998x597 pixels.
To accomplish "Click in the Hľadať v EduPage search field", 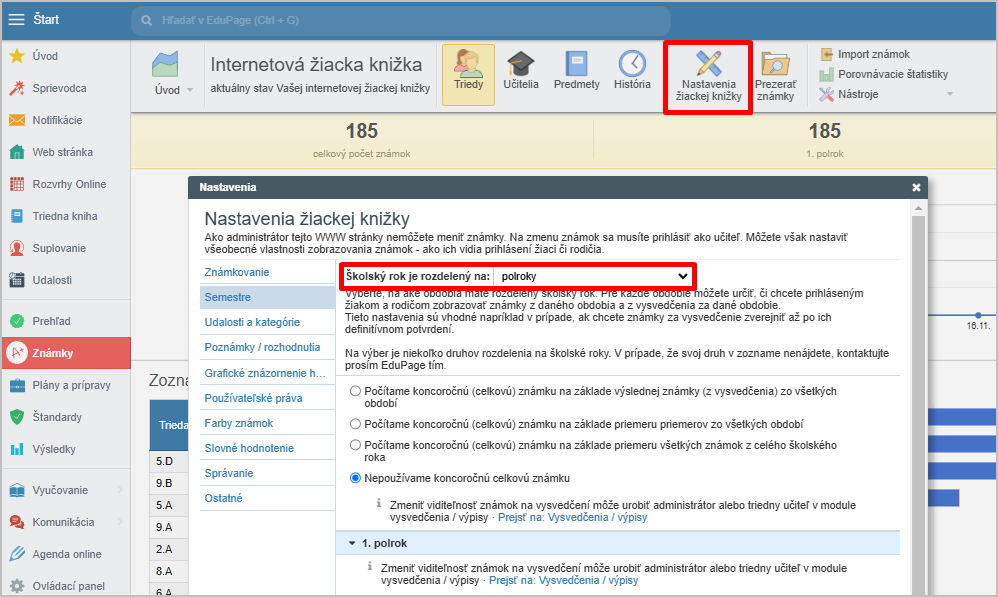I will 401,20.
